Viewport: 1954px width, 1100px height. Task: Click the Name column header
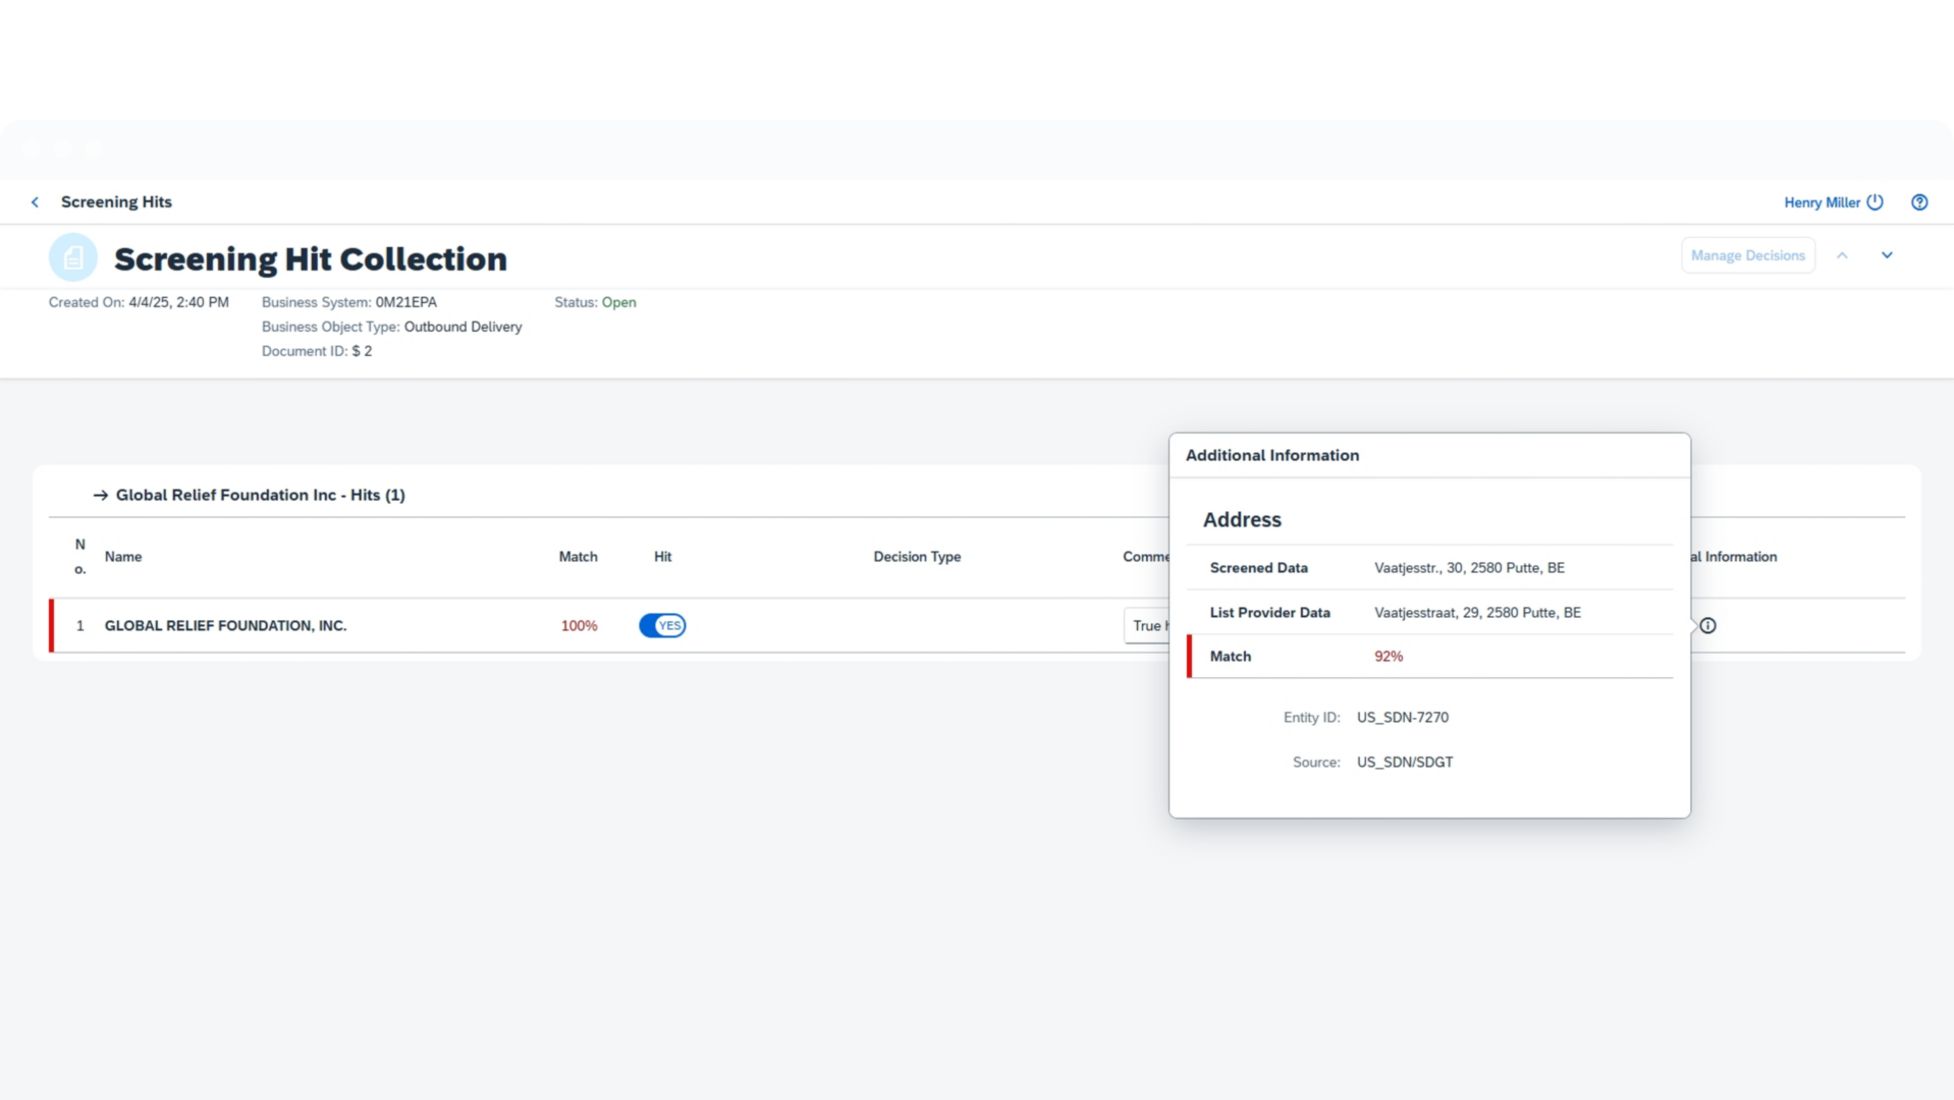(123, 557)
